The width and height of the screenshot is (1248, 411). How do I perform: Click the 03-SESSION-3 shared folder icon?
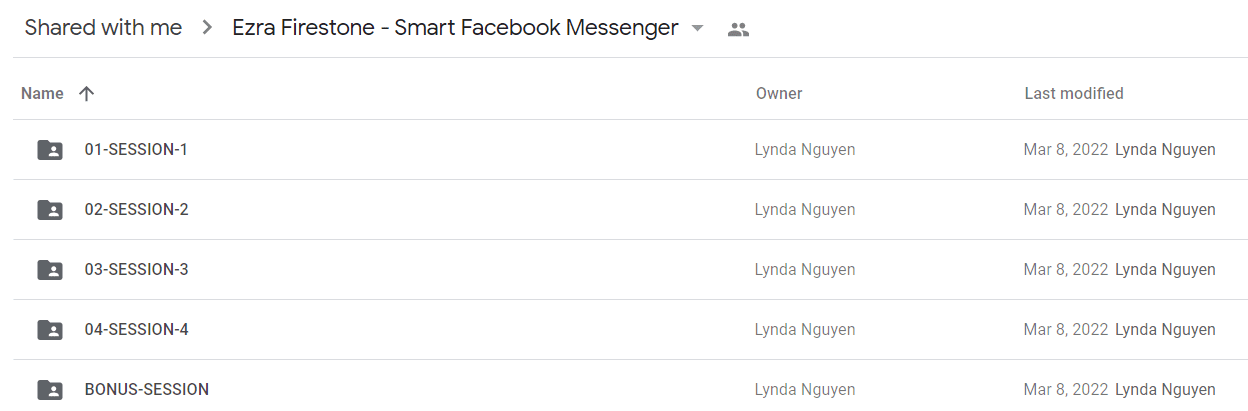(50, 270)
